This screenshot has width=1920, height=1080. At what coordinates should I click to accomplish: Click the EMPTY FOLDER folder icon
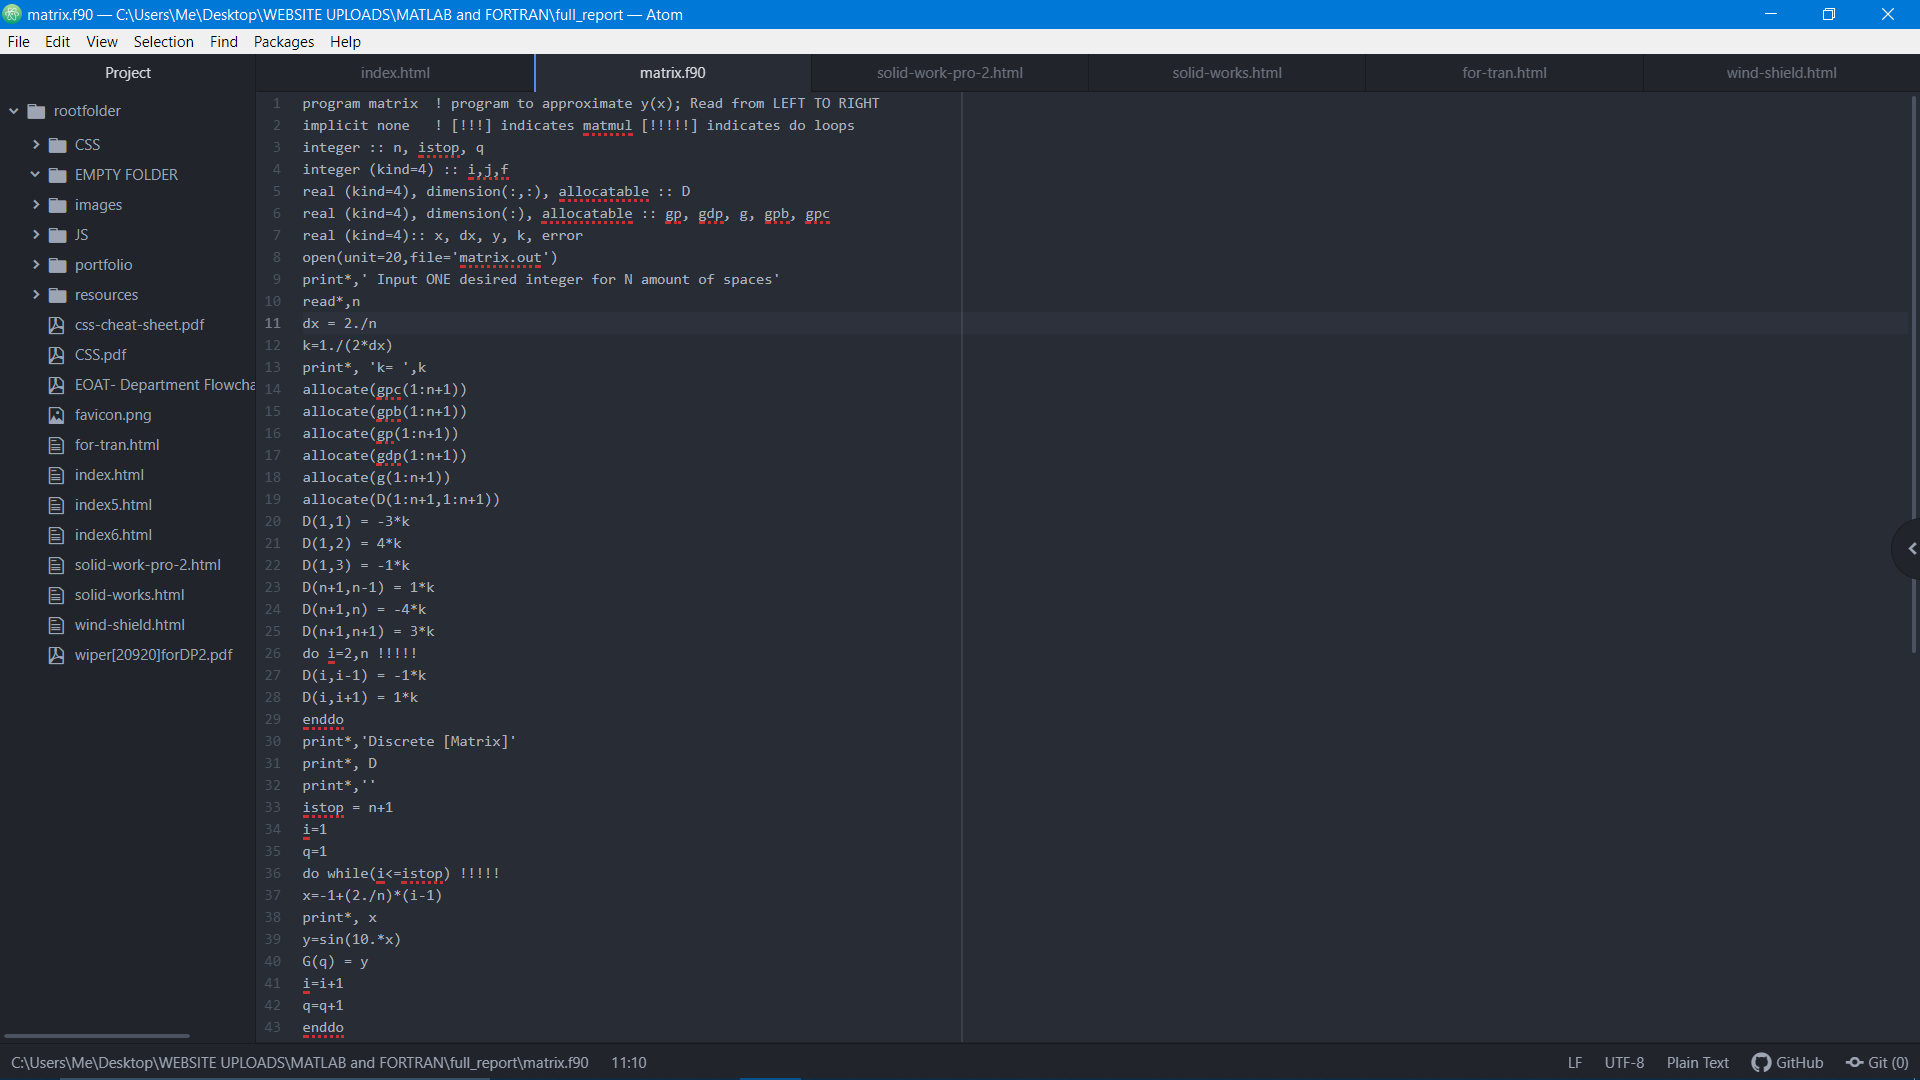[x=58, y=175]
